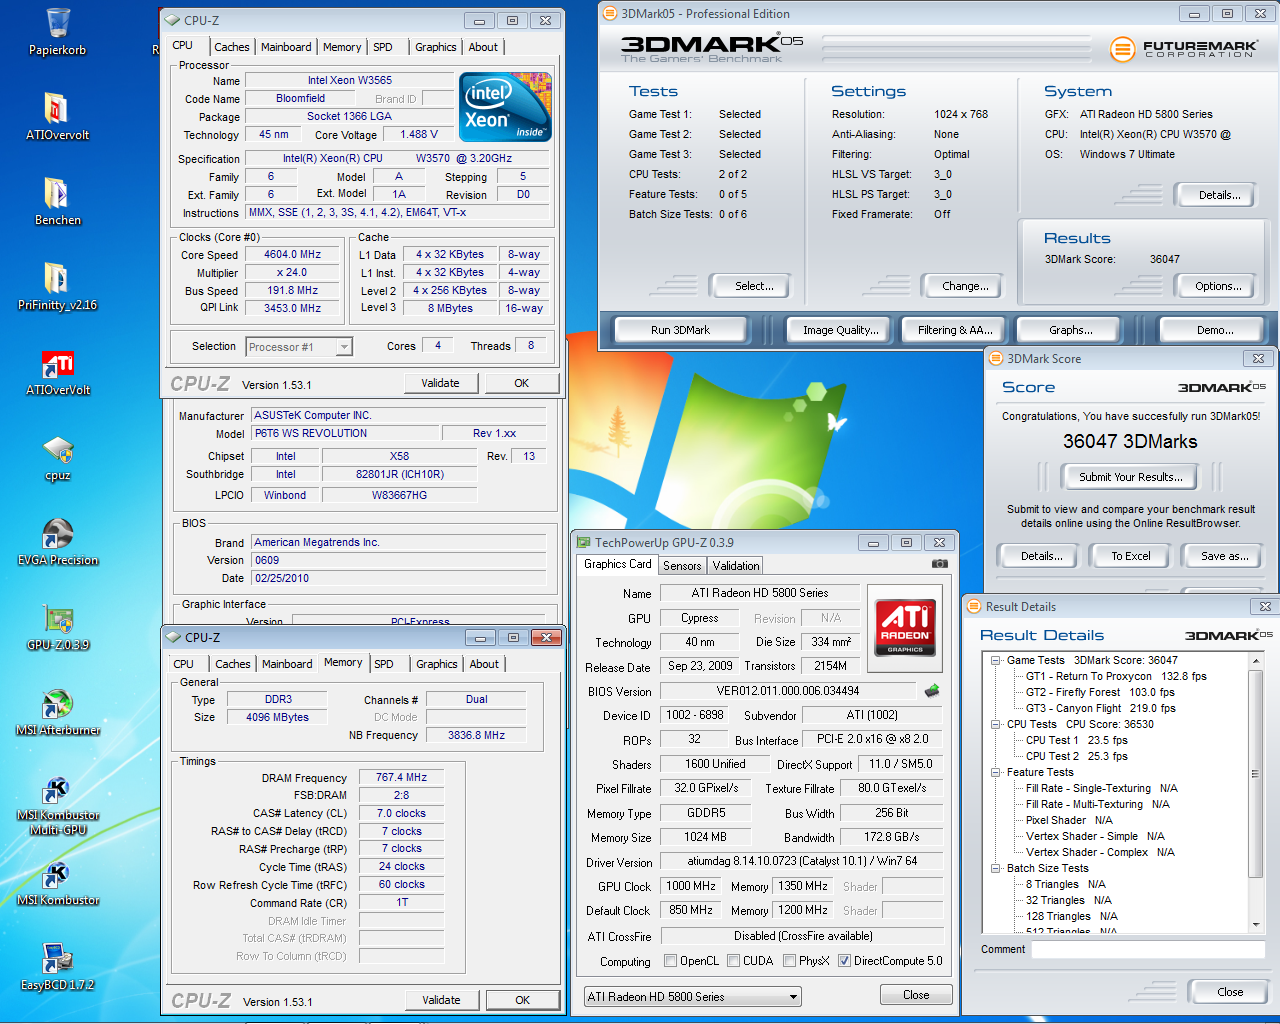
Task: Click the GPU-Z save BIOS chip icon
Action: [931, 690]
